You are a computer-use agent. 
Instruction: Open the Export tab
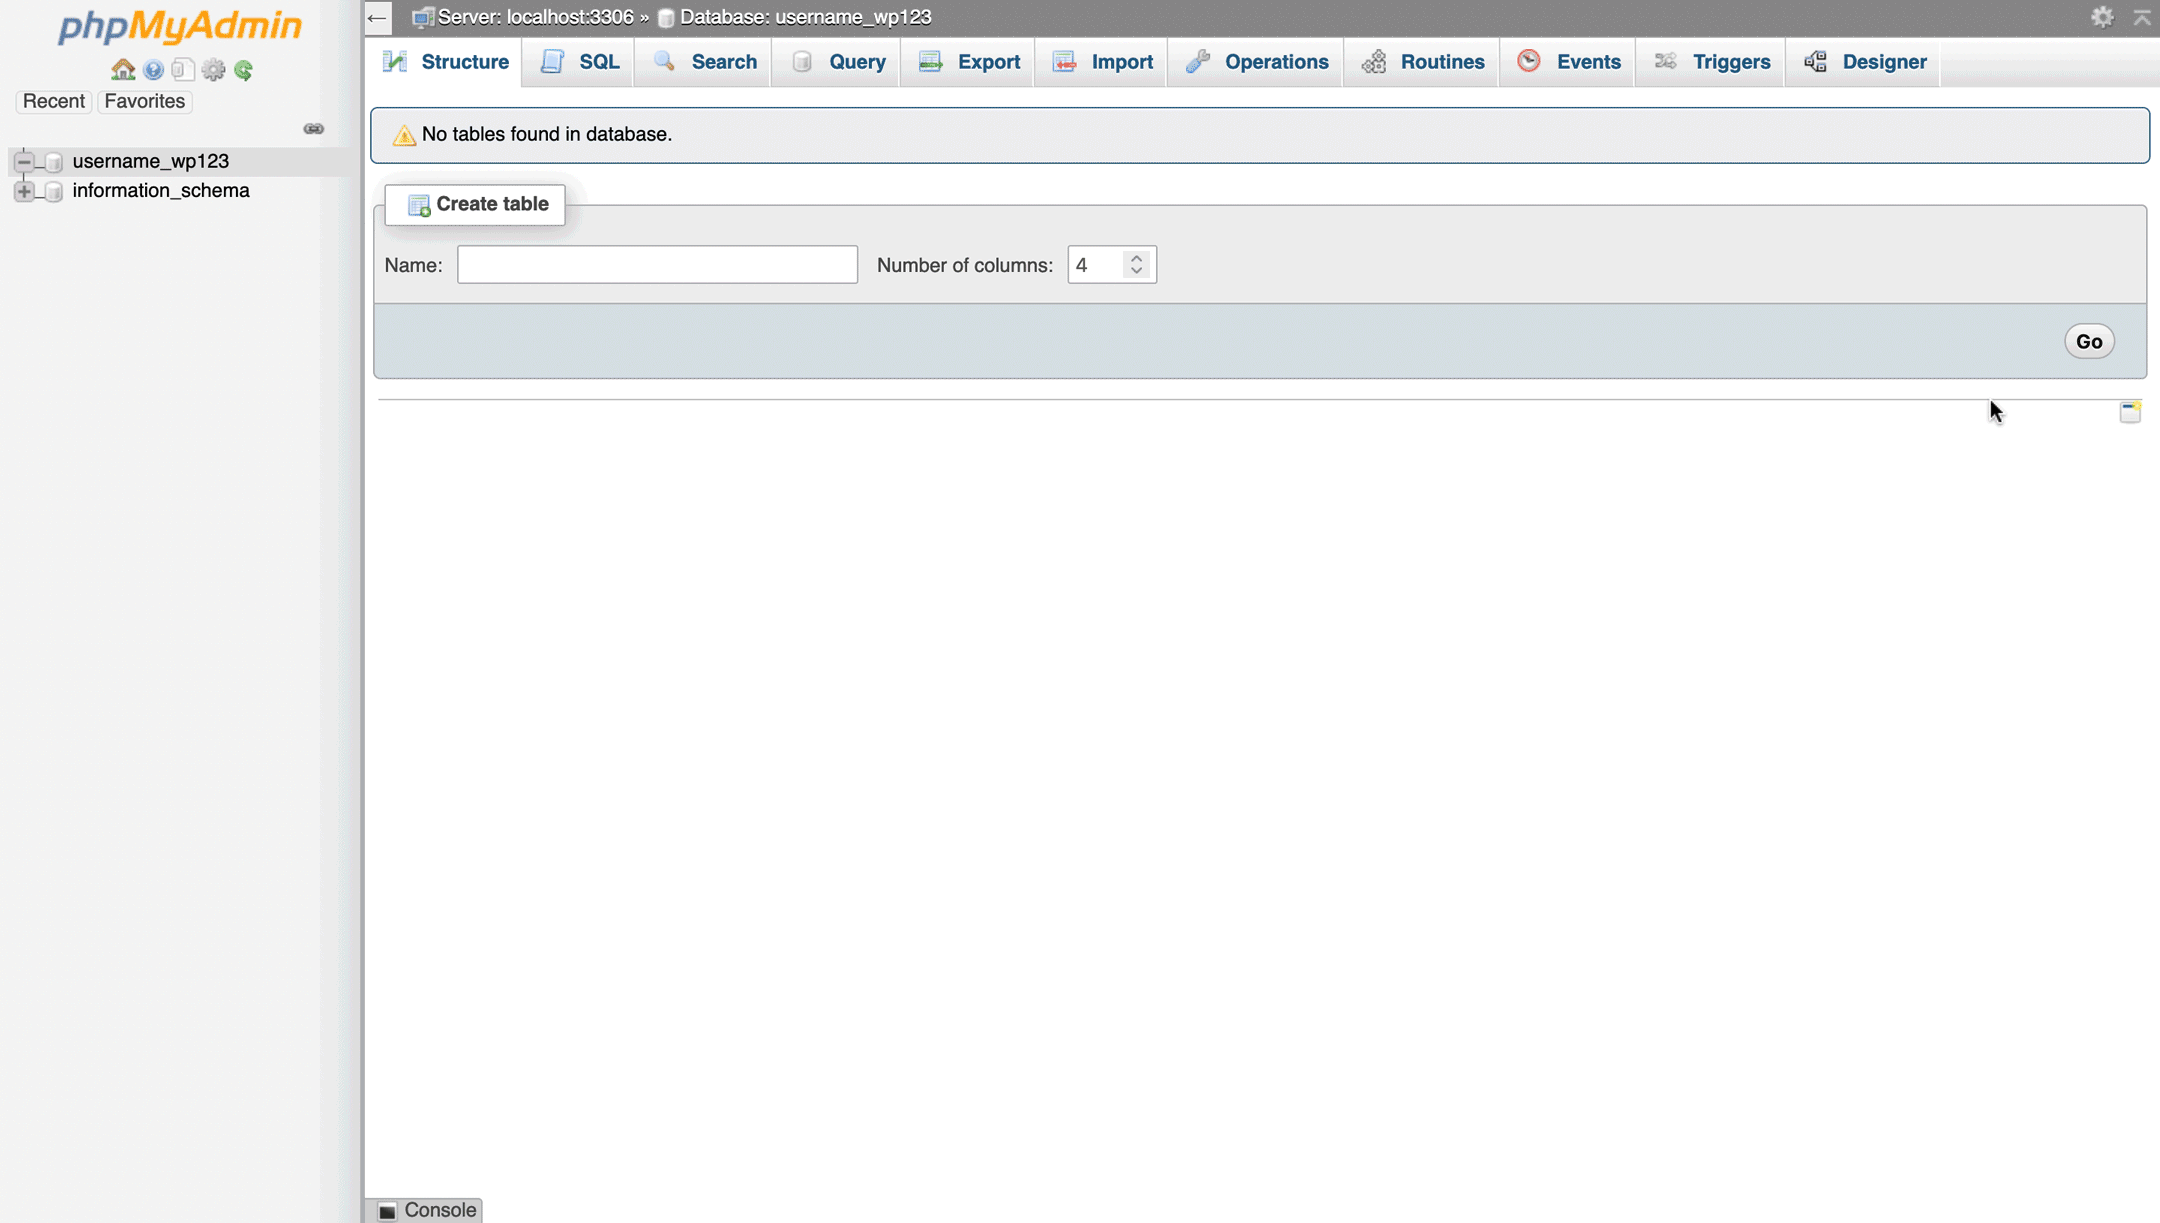point(969,62)
